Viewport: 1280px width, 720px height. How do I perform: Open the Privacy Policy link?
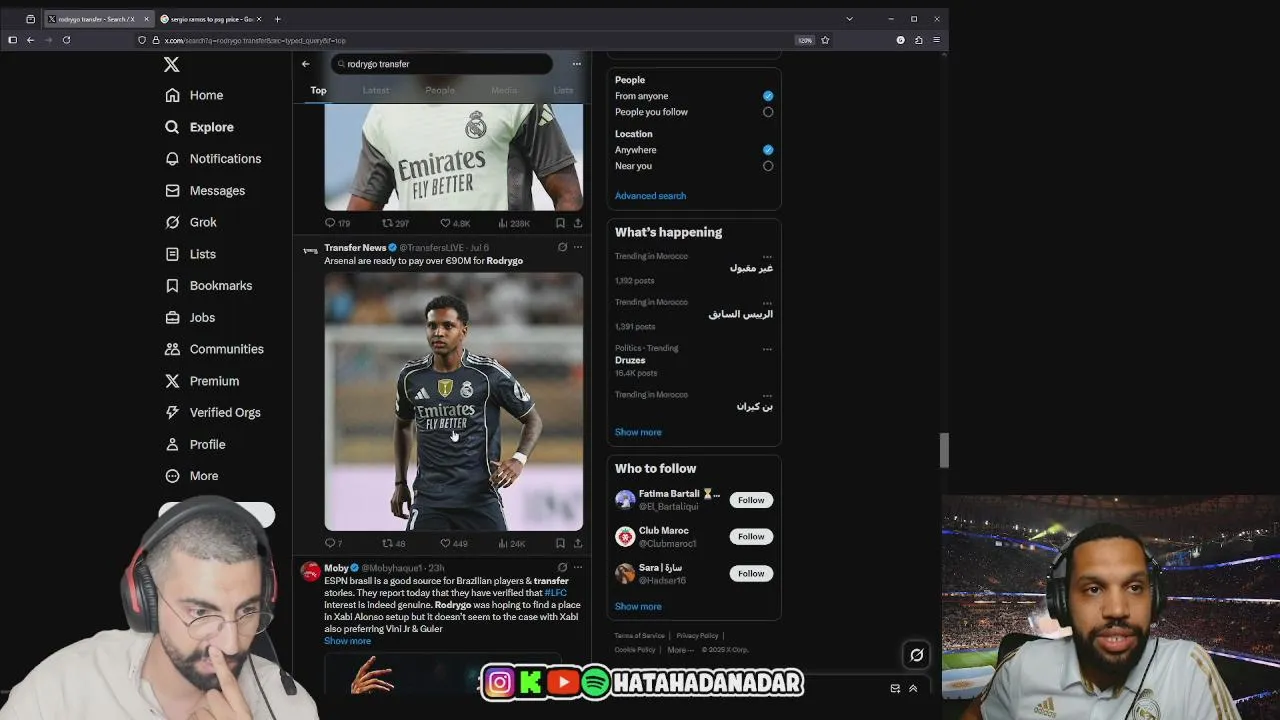point(696,636)
